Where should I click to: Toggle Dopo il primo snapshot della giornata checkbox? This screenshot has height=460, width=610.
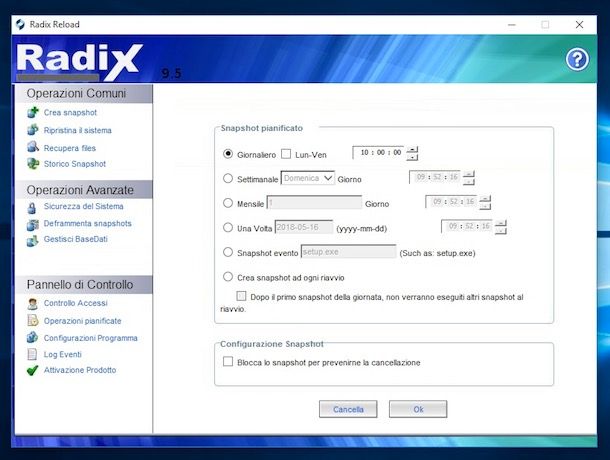click(x=241, y=296)
